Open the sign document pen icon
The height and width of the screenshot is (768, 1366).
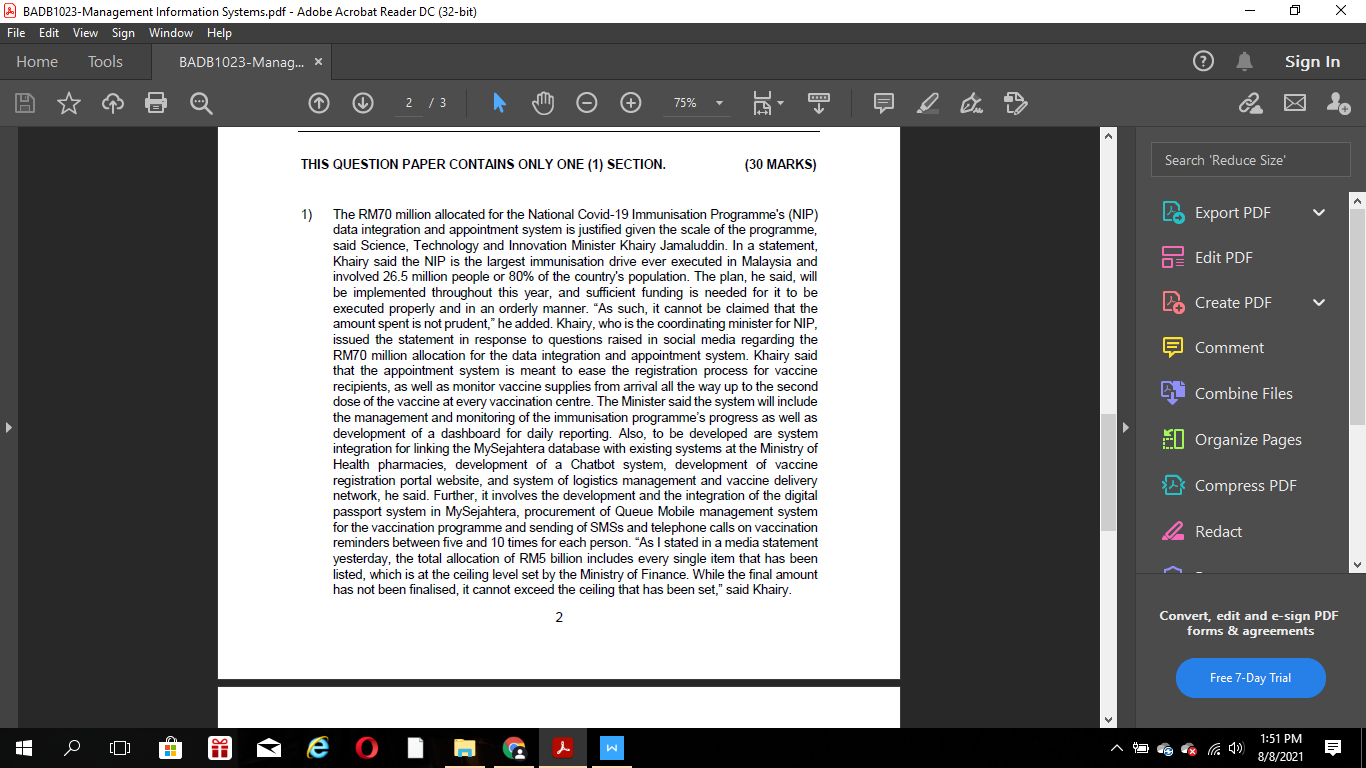point(971,103)
